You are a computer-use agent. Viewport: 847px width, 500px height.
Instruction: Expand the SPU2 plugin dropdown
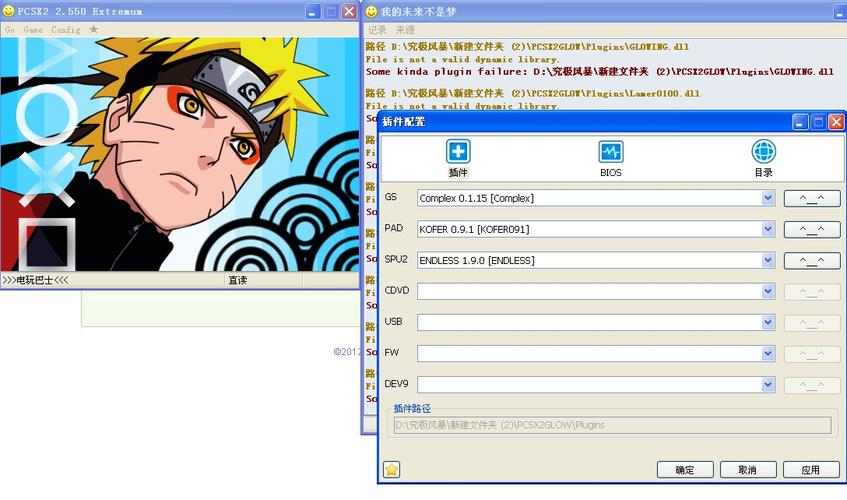pos(768,260)
